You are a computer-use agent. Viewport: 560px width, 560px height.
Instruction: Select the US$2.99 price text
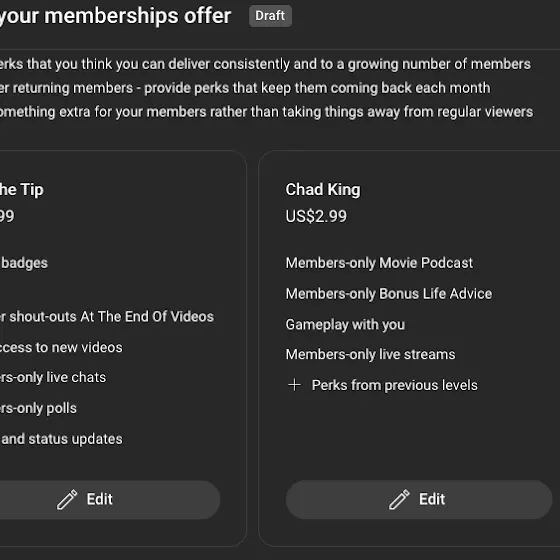pyautogui.click(x=316, y=216)
